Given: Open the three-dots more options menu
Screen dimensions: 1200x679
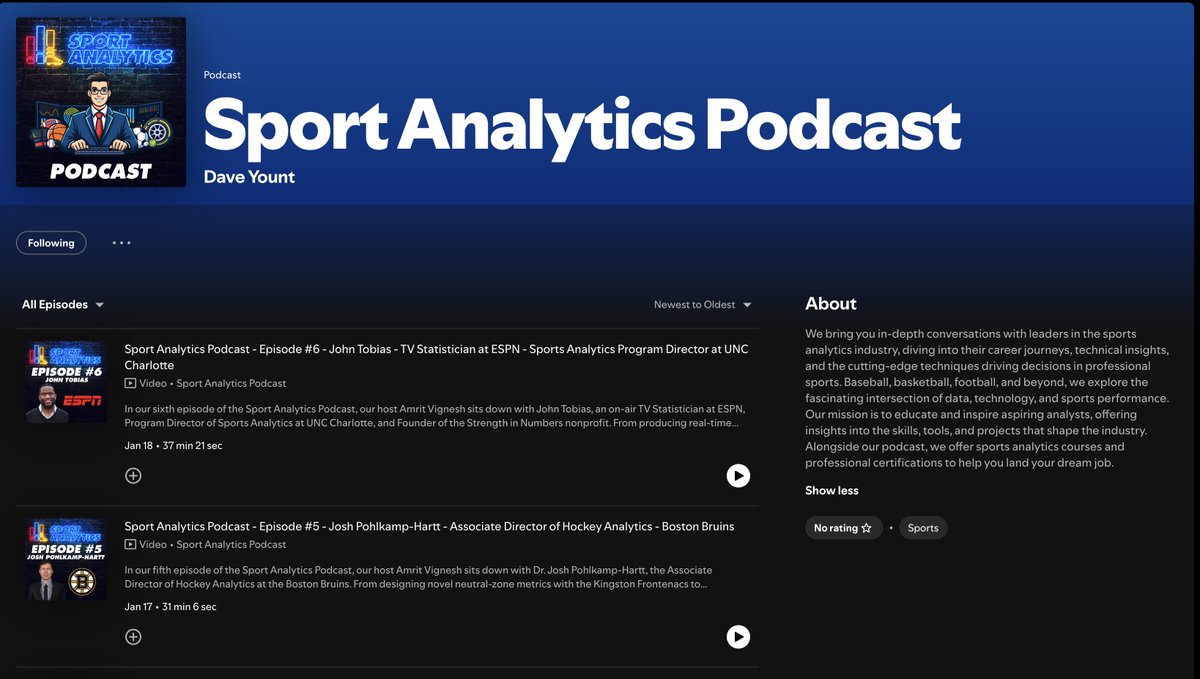Looking at the screenshot, I should pos(122,243).
